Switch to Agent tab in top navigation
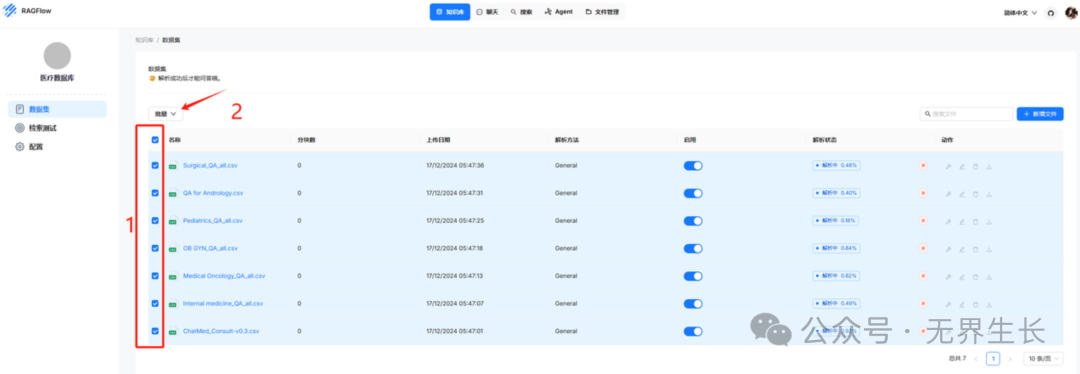The width and height of the screenshot is (1080, 374). (558, 12)
